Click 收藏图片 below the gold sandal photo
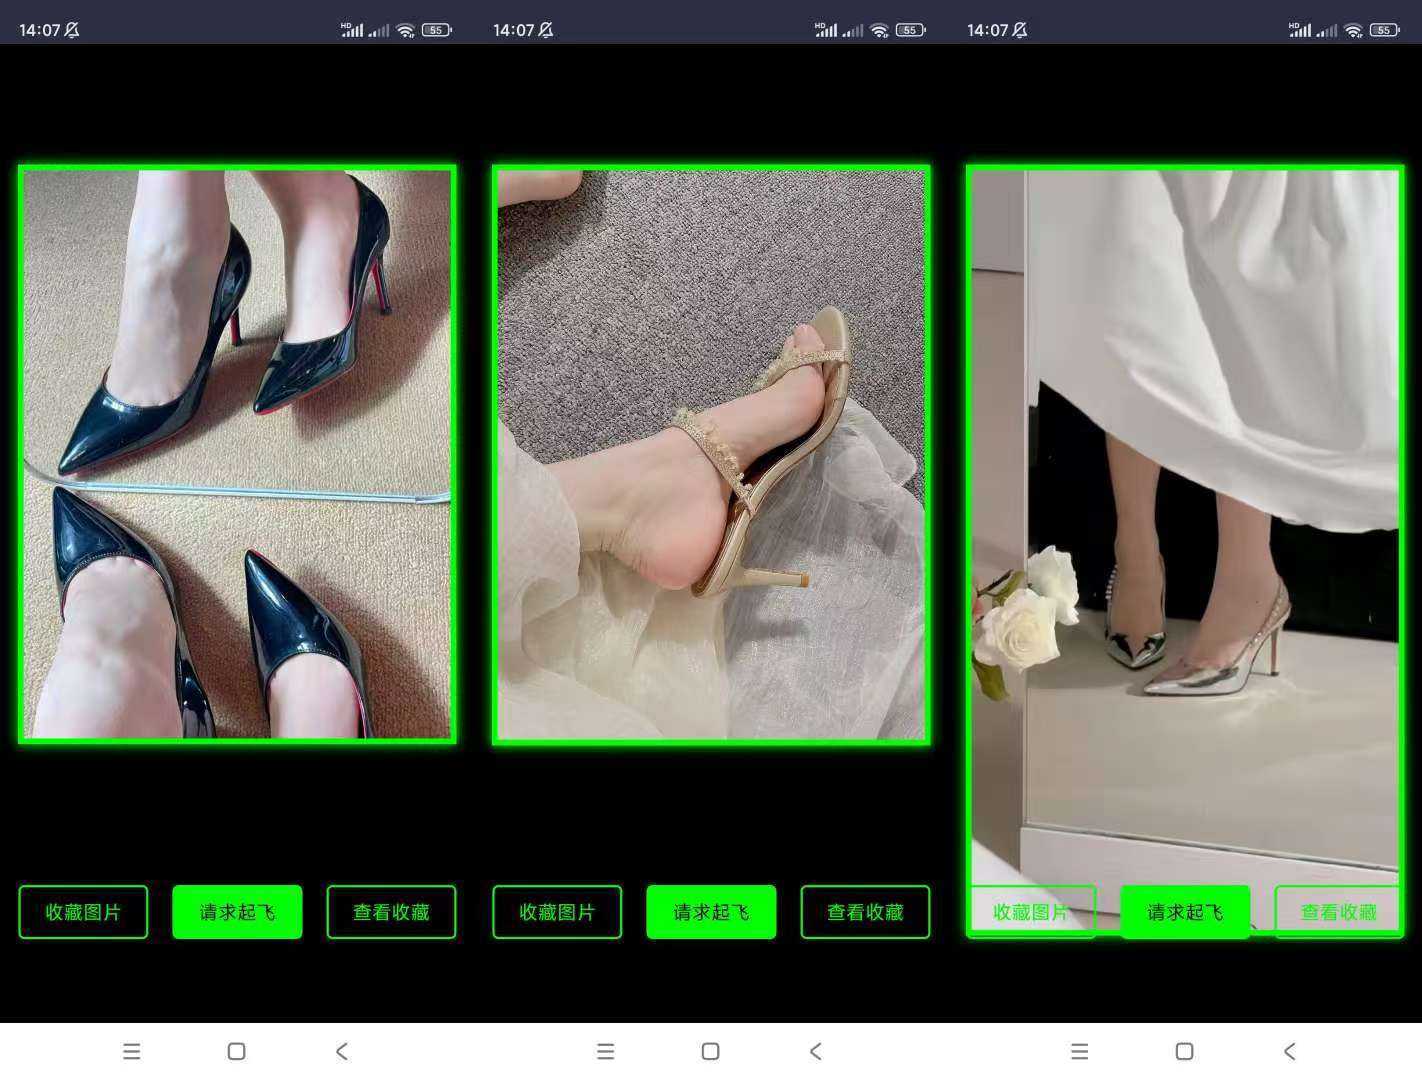 pos(557,912)
